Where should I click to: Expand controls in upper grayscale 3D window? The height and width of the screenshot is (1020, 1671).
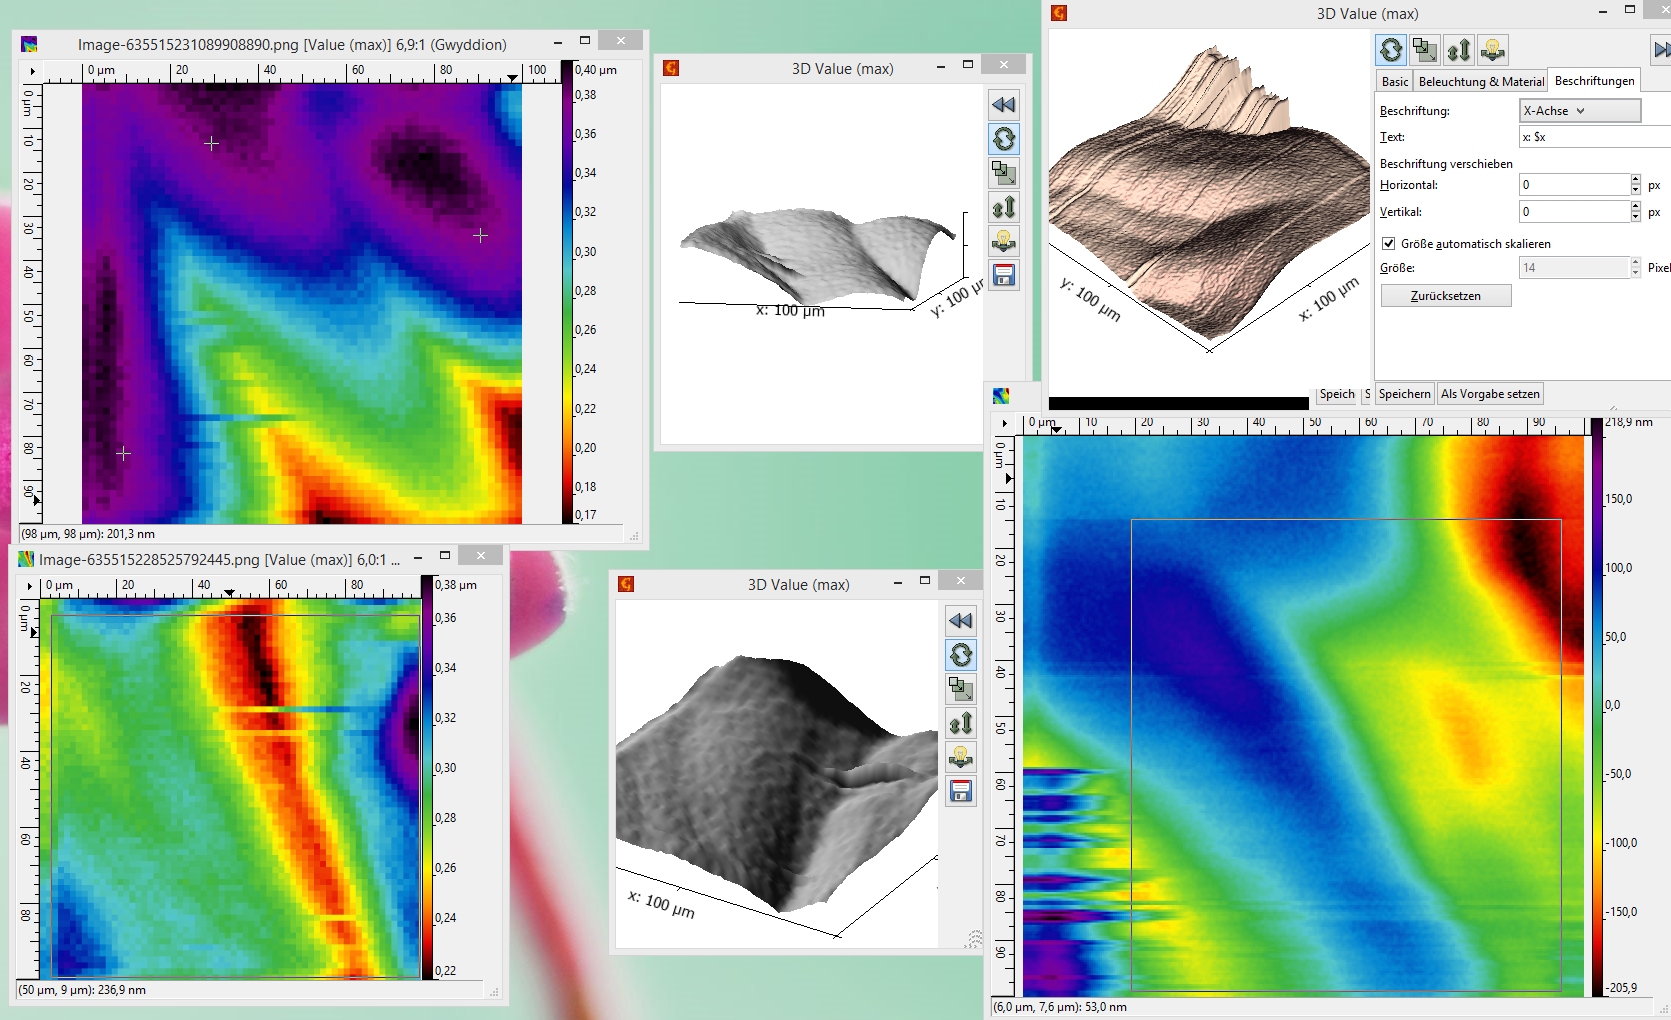[1004, 105]
